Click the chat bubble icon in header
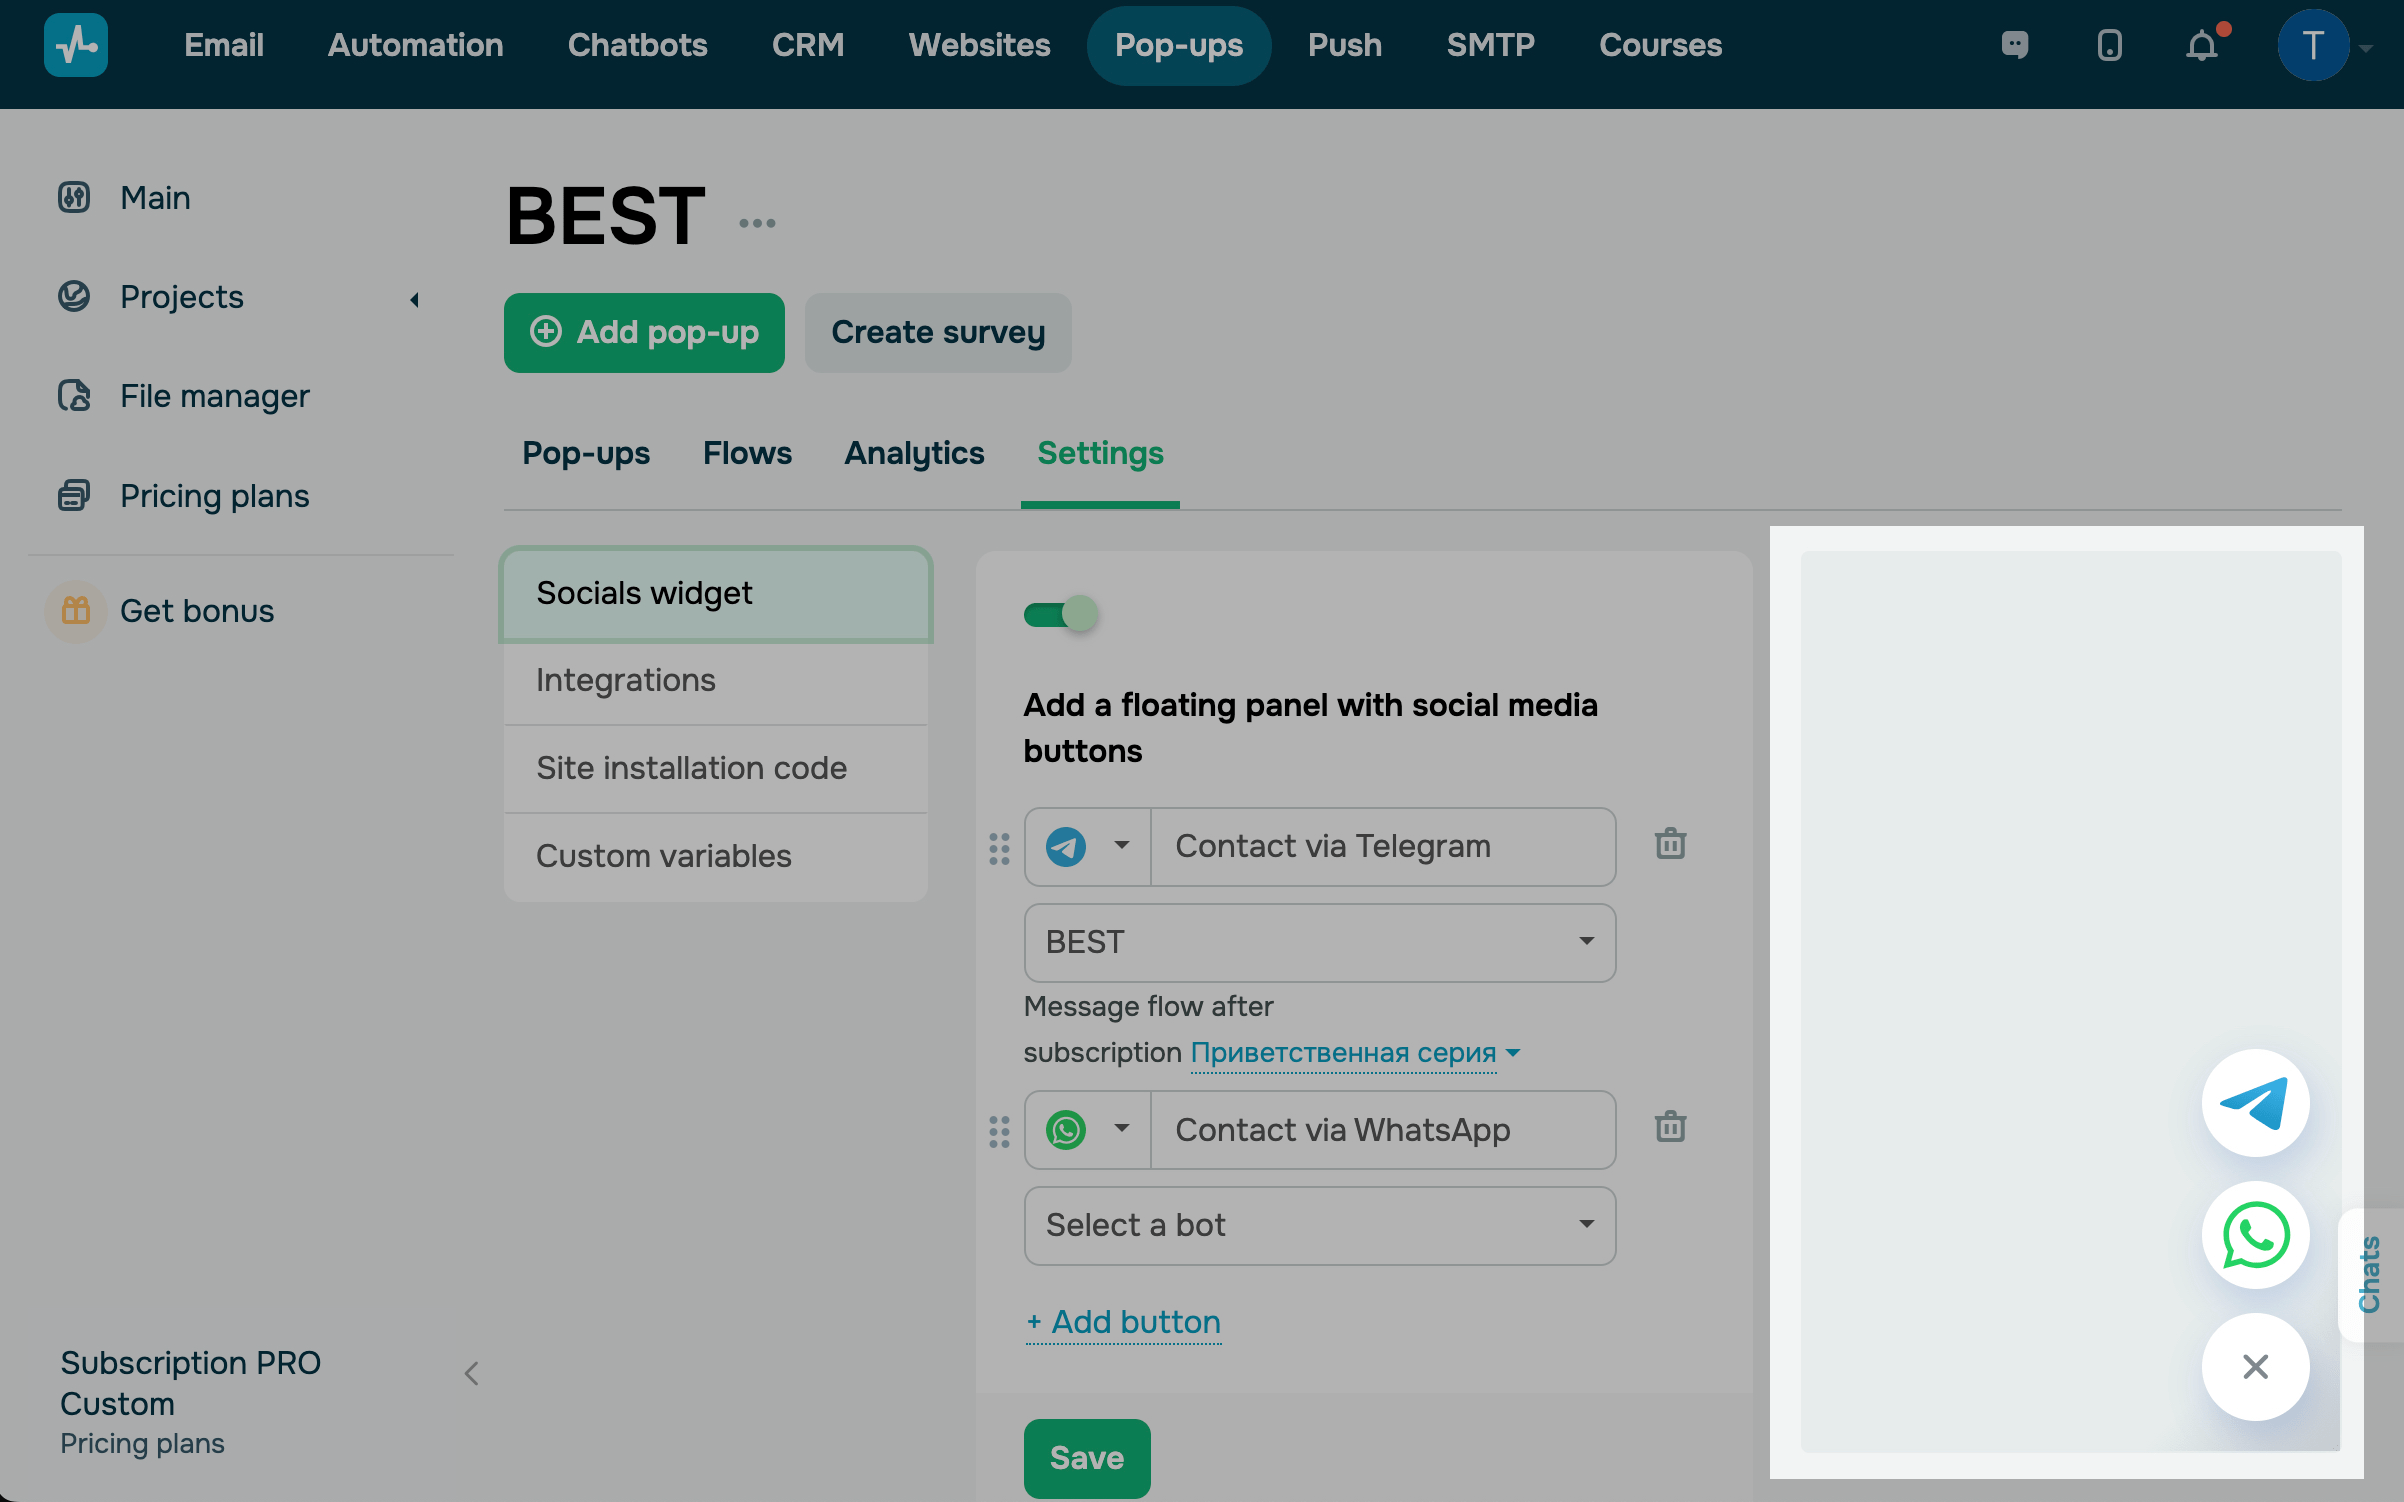 pos(2015,46)
